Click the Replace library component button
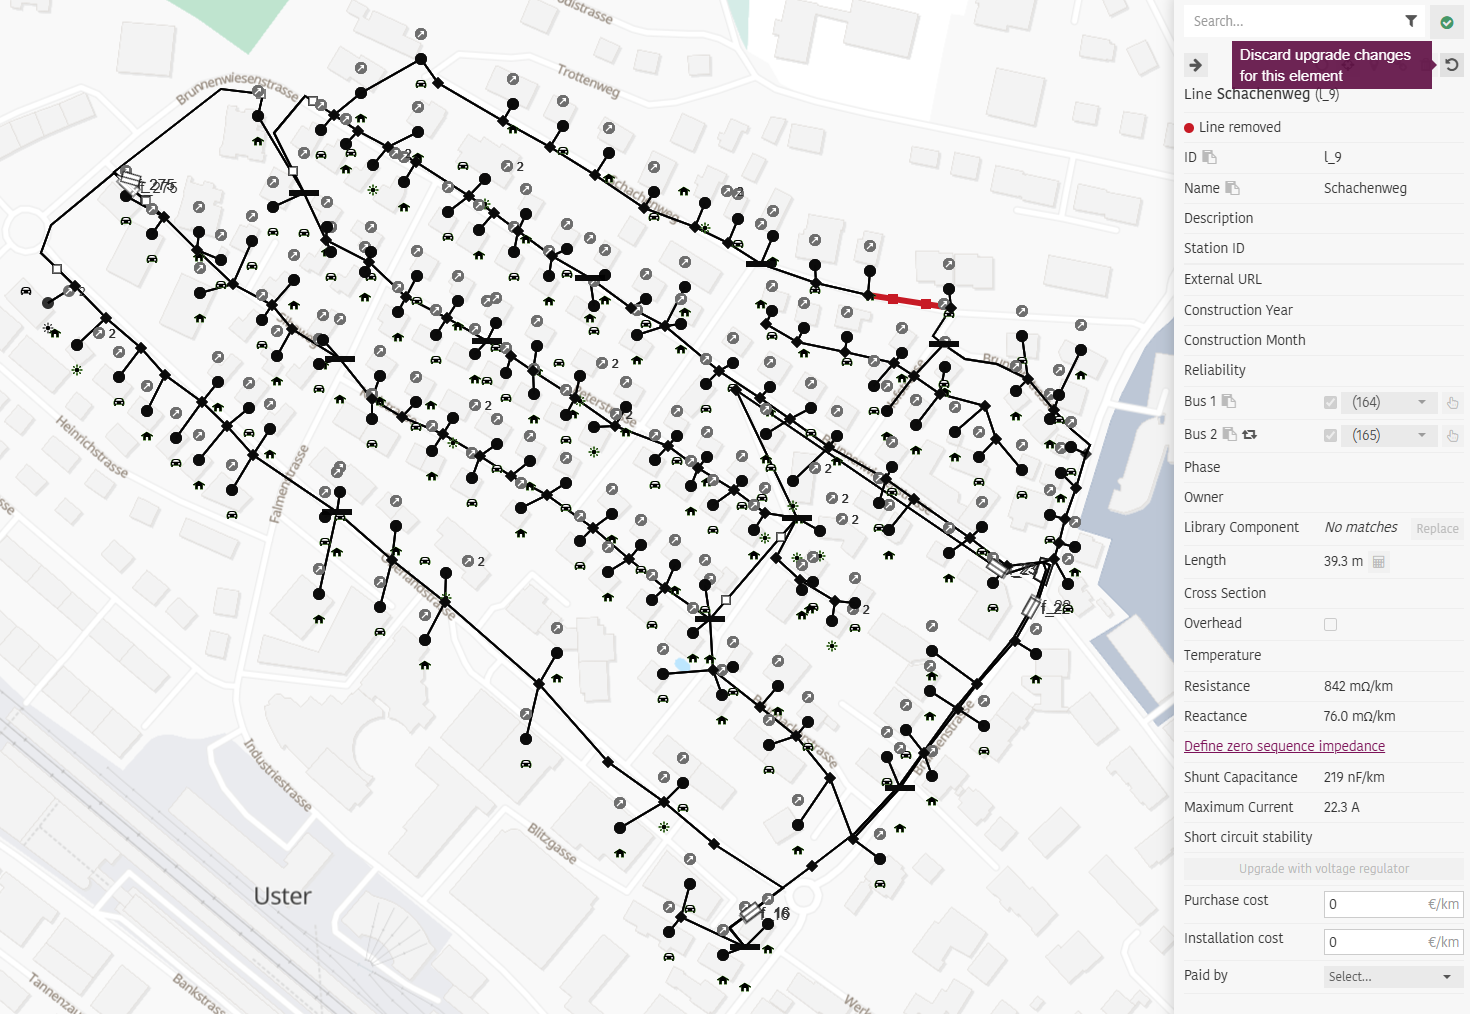This screenshot has height=1014, width=1470. pyautogui.click(x=1437, y=529)
